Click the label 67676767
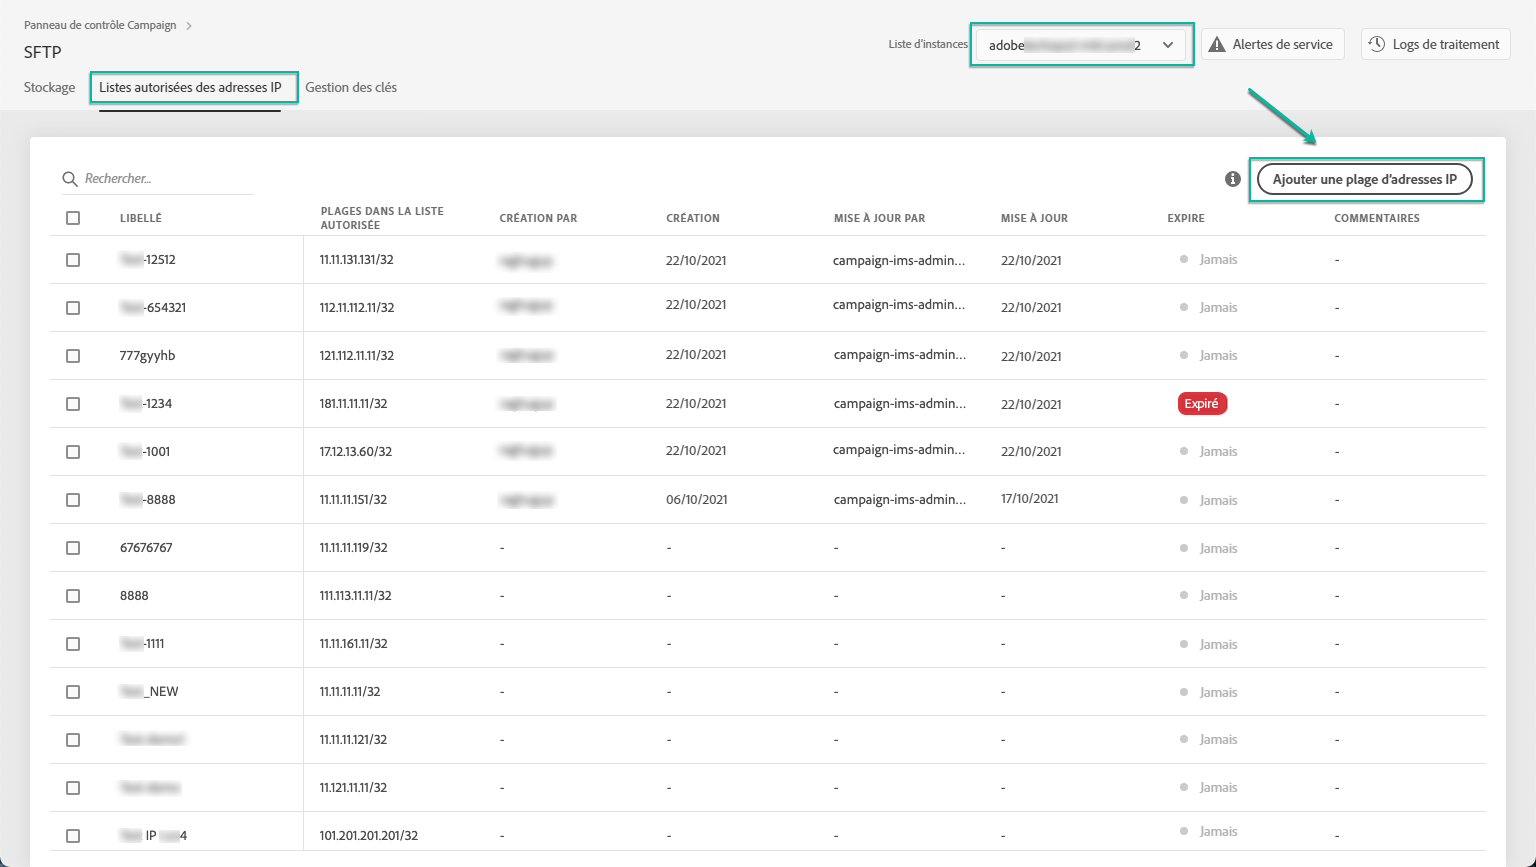Image resolution: width=1536 pixels, height=867 pixels. (146, 548)
